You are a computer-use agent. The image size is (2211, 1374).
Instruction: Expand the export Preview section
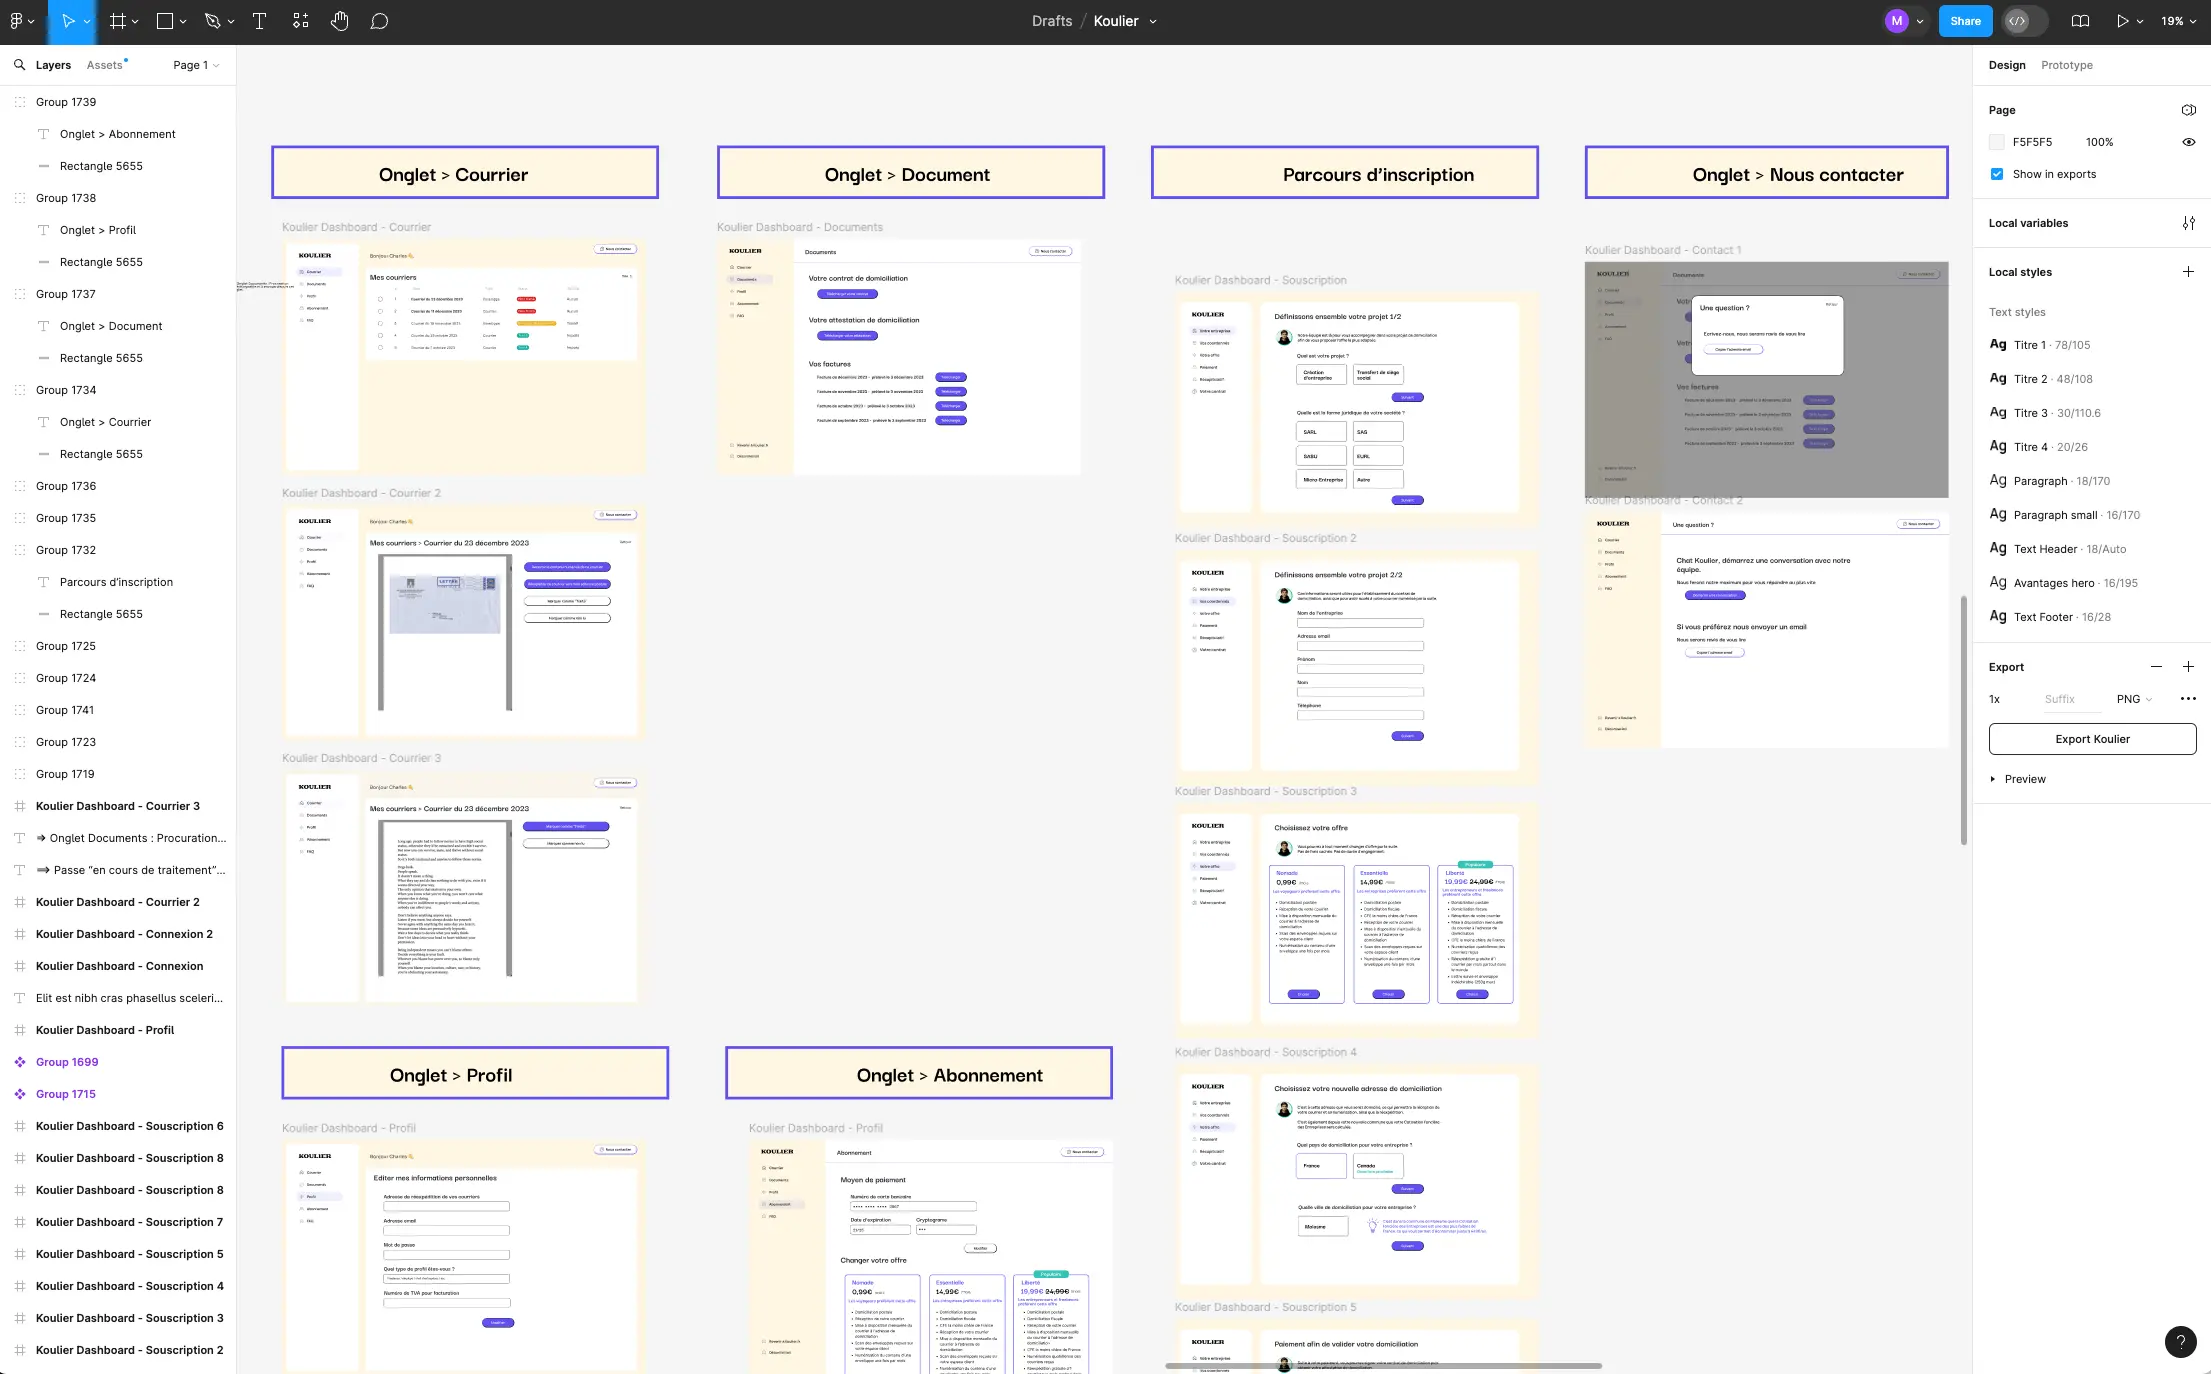2018,779
